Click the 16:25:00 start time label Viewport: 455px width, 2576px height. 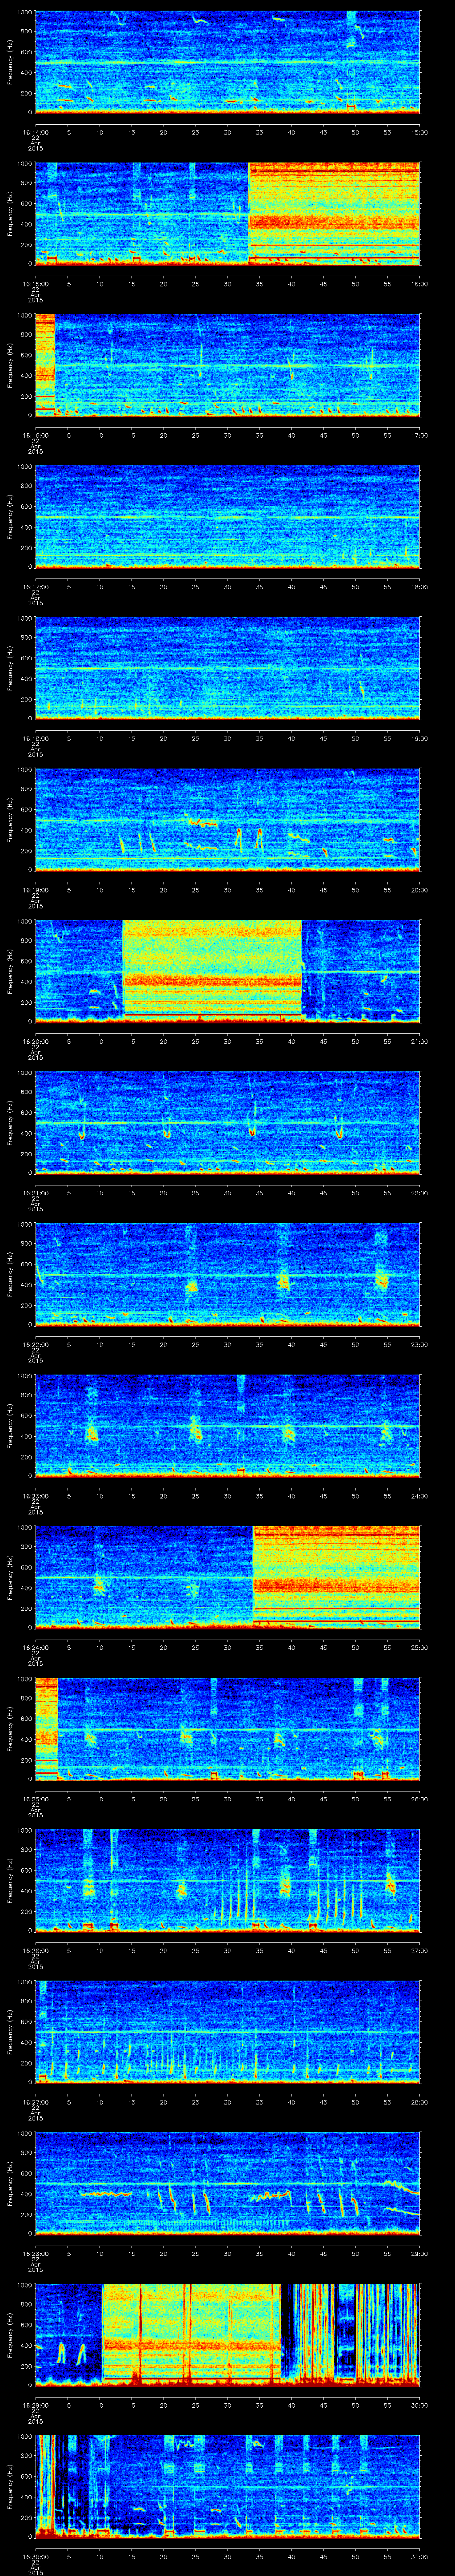click(x=35, y=1800)
